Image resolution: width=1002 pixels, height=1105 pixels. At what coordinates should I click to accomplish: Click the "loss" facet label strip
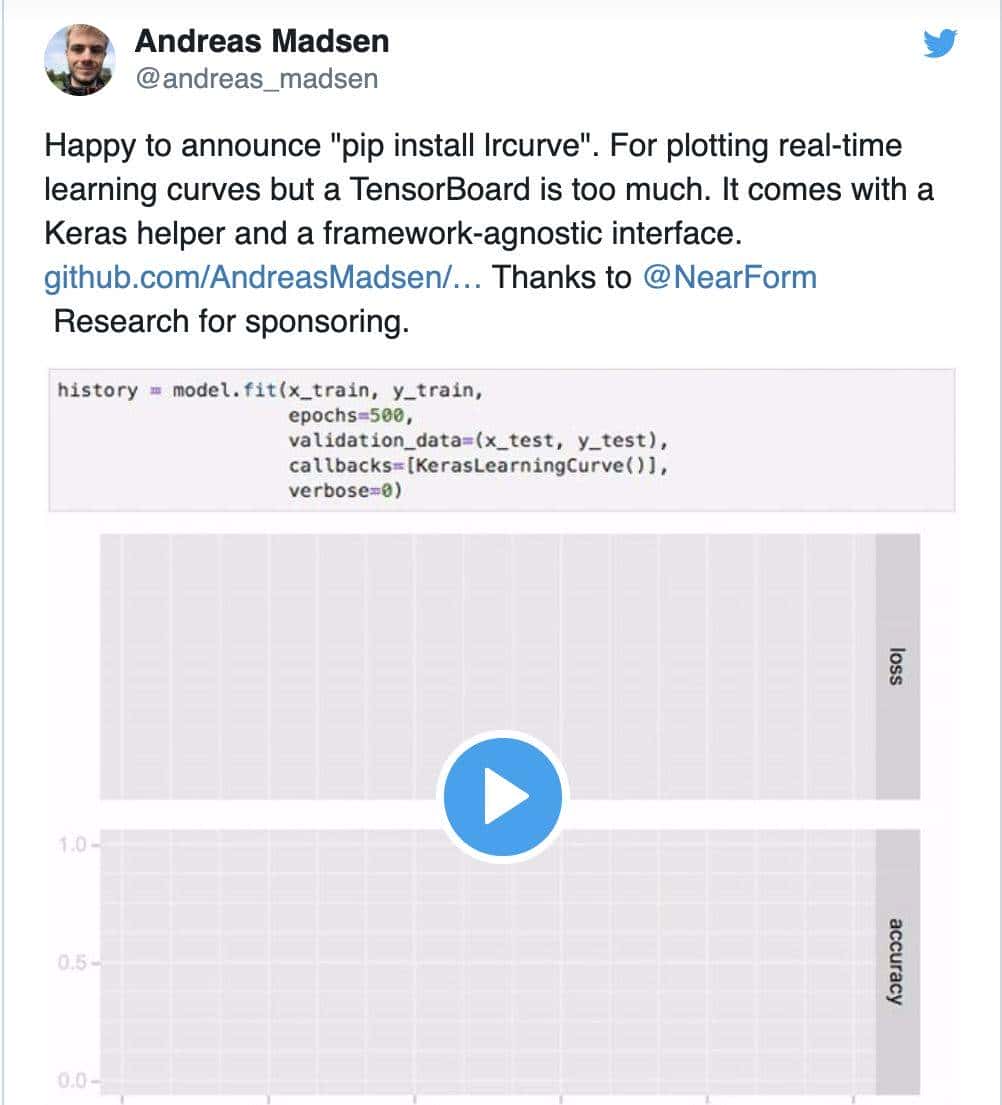tap(897, 665)
